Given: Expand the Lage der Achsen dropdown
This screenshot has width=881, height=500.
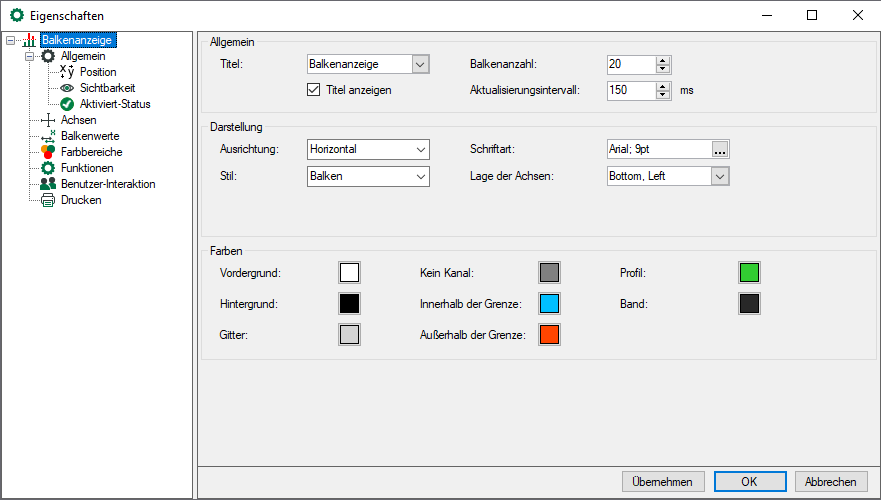Looking at the screenshot, I should pyautogui.click(x=719, y=177).
